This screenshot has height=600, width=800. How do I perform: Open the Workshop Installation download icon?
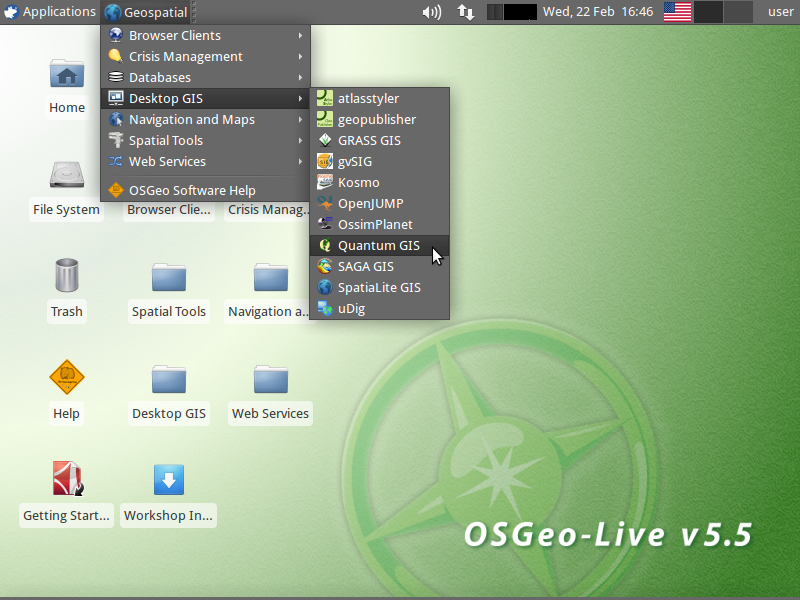click(169, 480)
